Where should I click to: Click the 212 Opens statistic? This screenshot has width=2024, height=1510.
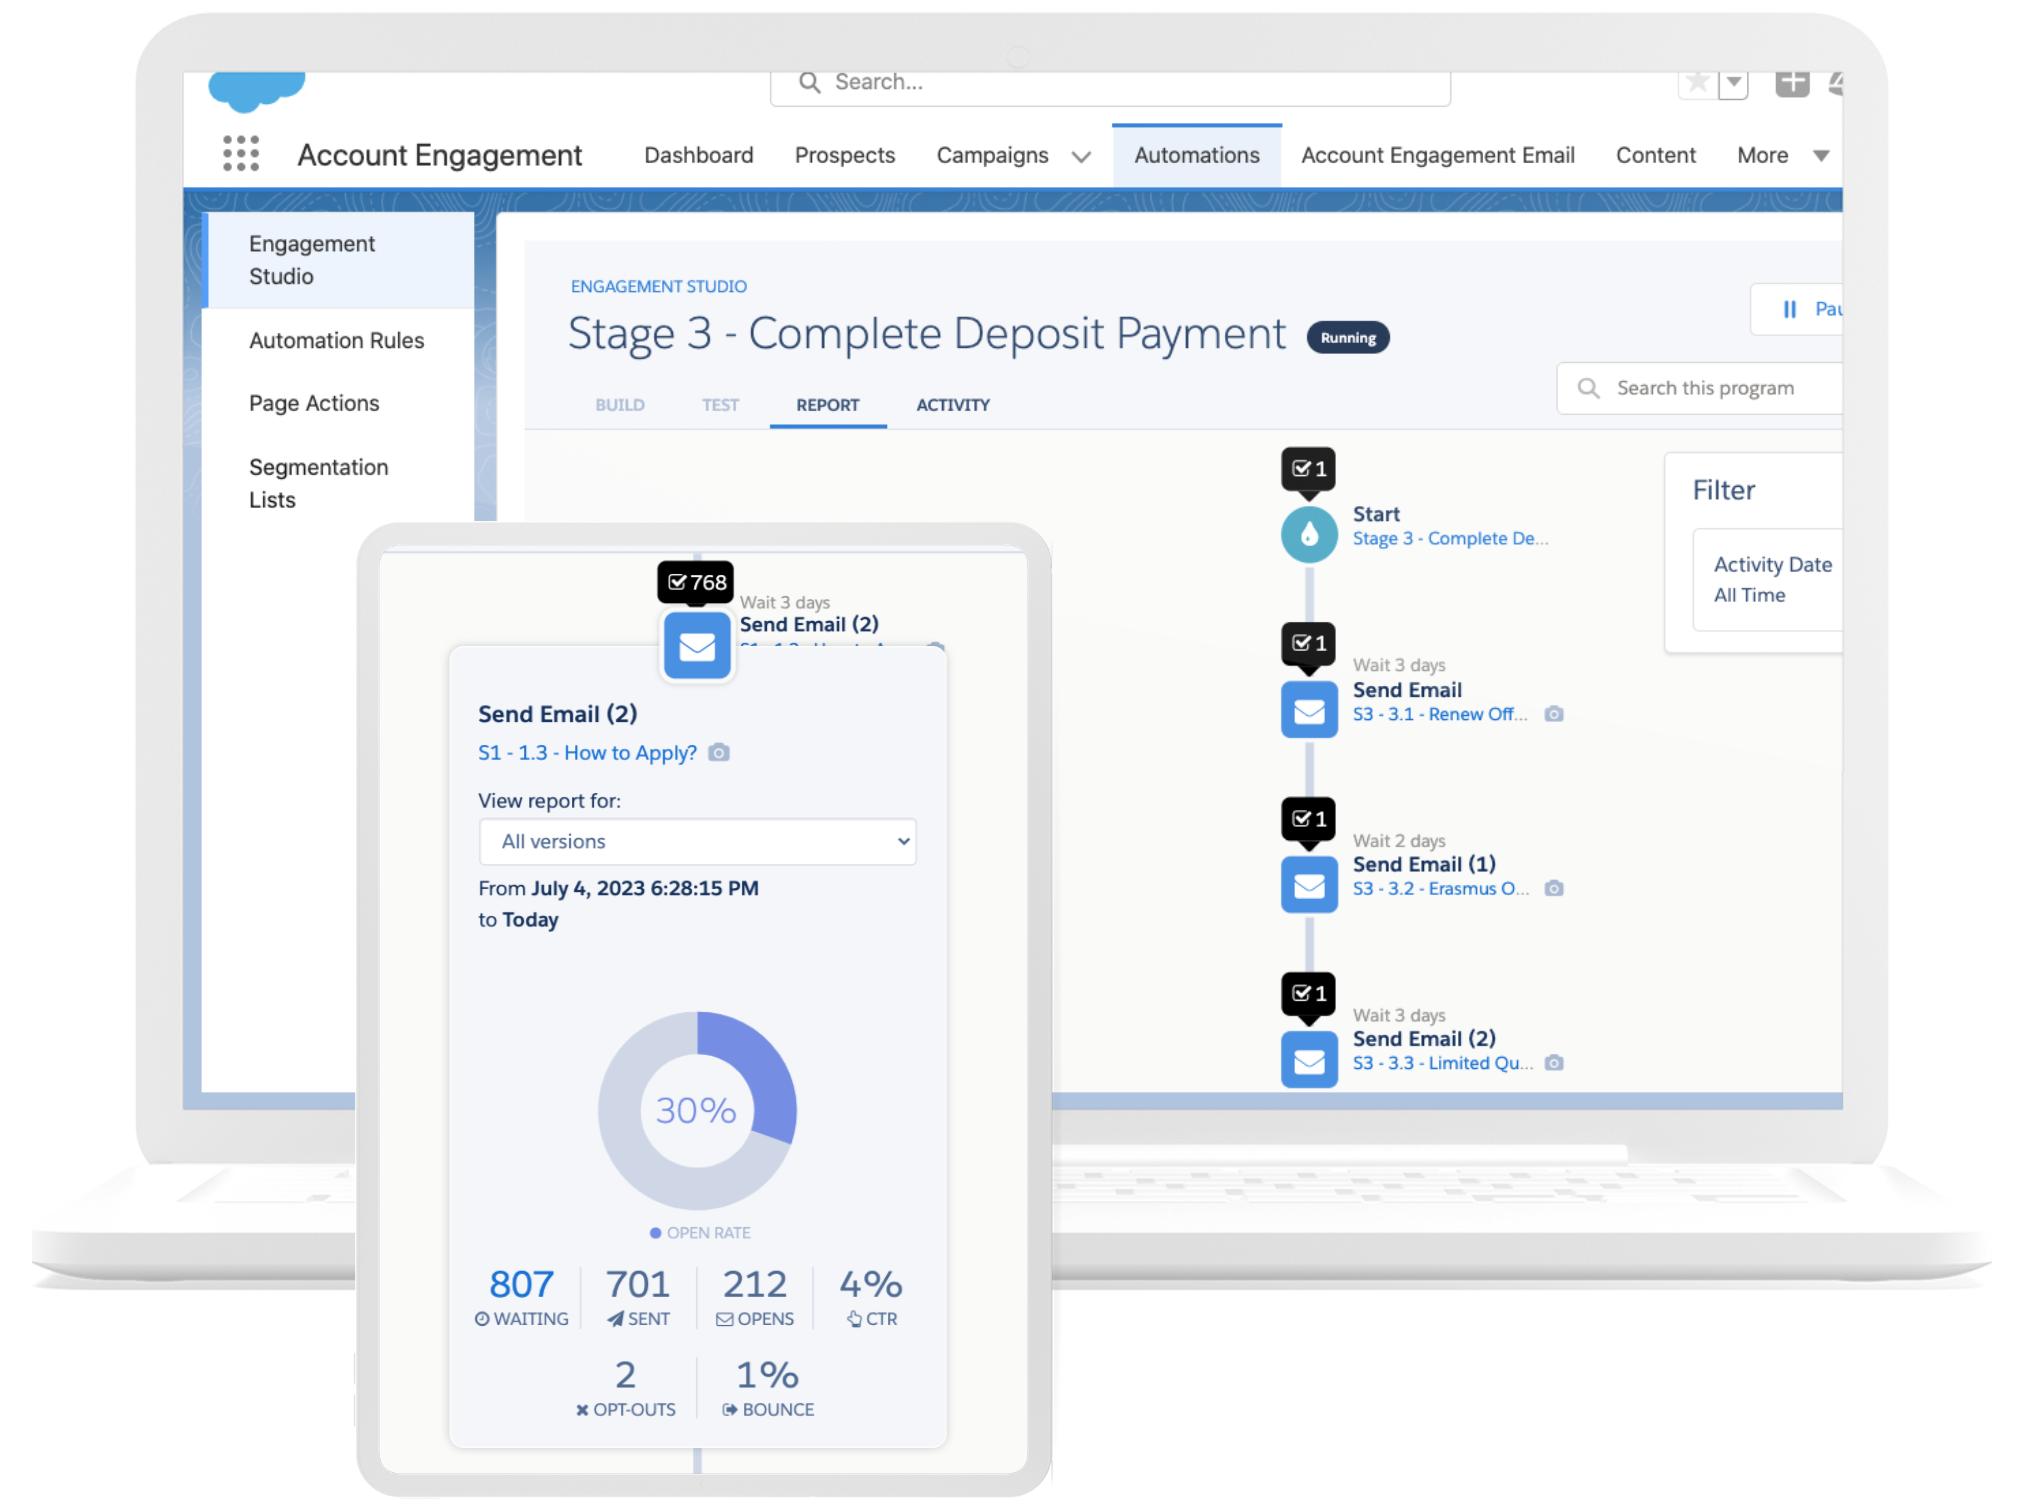755,1297
